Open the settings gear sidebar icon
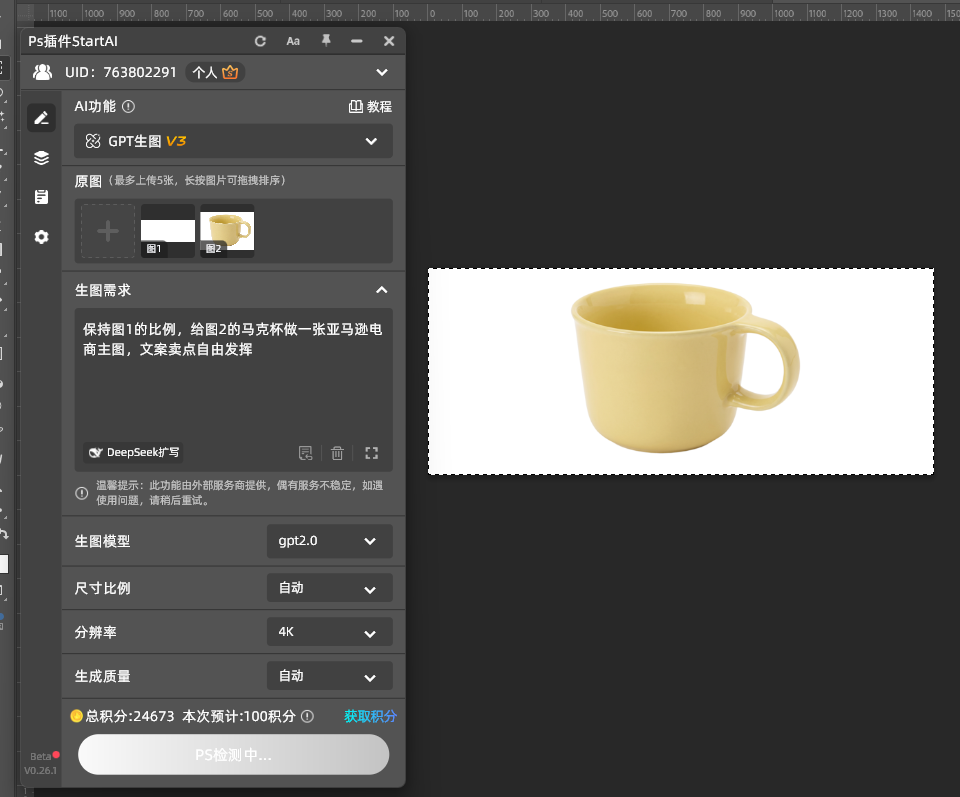Viewport: 960px width, 797px height. tap(42, 237)
